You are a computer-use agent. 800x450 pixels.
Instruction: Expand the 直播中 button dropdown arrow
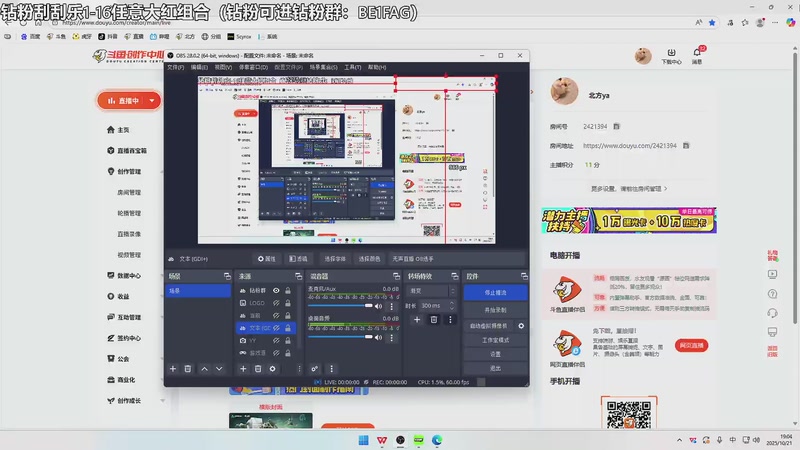(x=152, y=101)
